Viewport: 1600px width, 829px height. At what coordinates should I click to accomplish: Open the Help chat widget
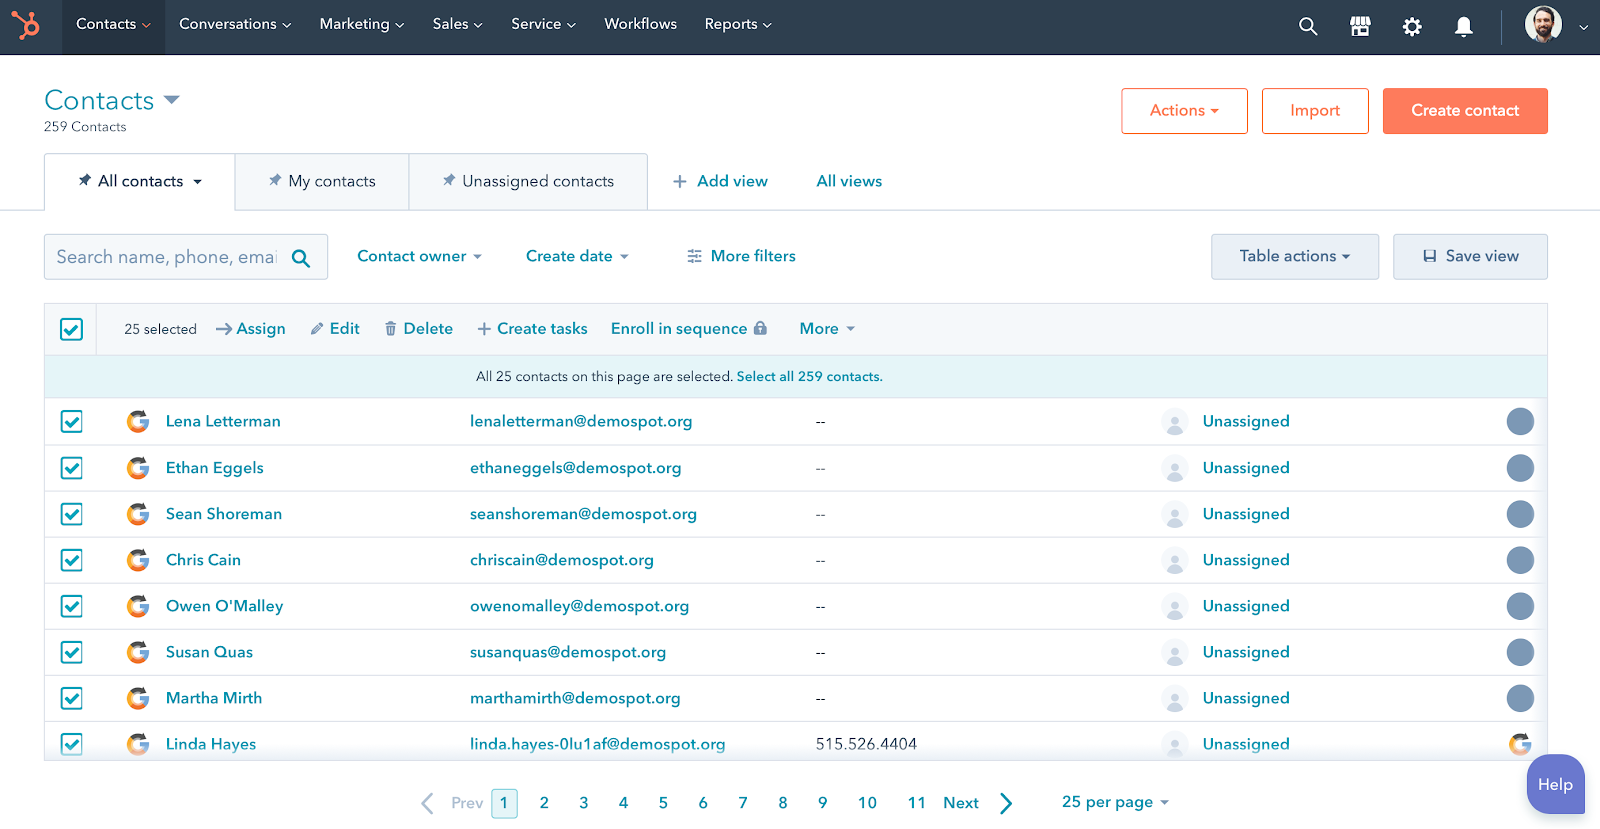click(x=1555, y=785)
